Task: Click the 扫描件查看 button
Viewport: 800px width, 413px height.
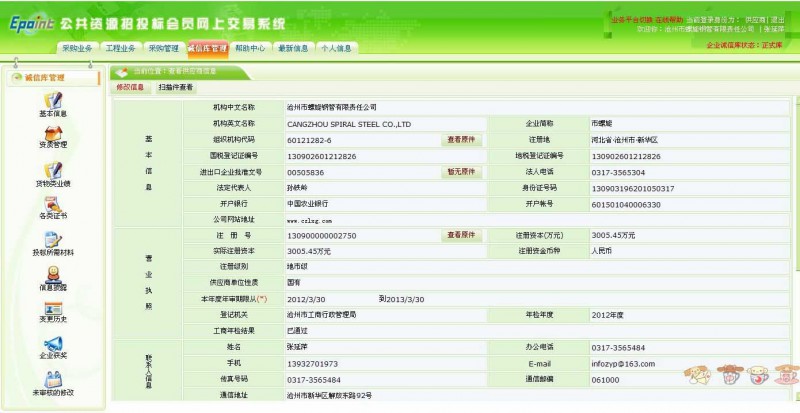Action: pos(176,88)
